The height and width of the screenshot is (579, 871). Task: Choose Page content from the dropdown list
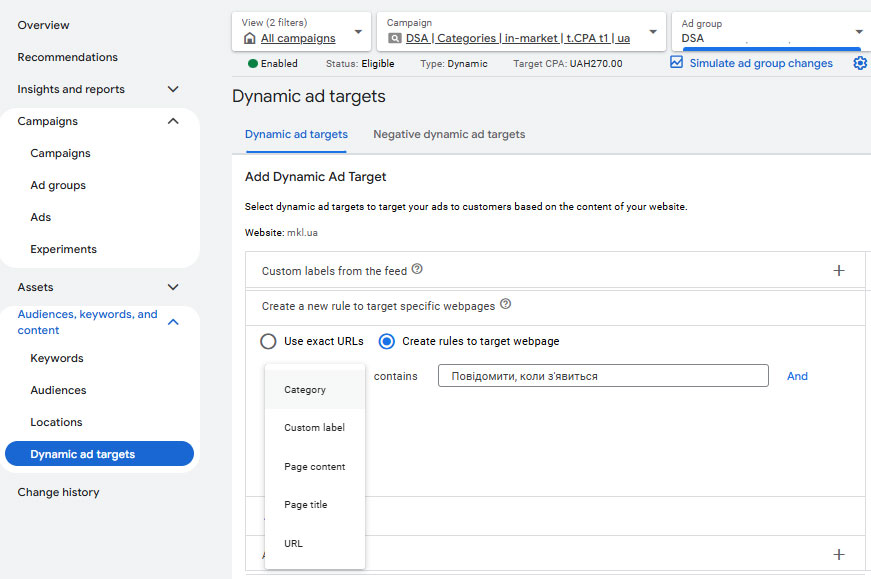(314, 467)
